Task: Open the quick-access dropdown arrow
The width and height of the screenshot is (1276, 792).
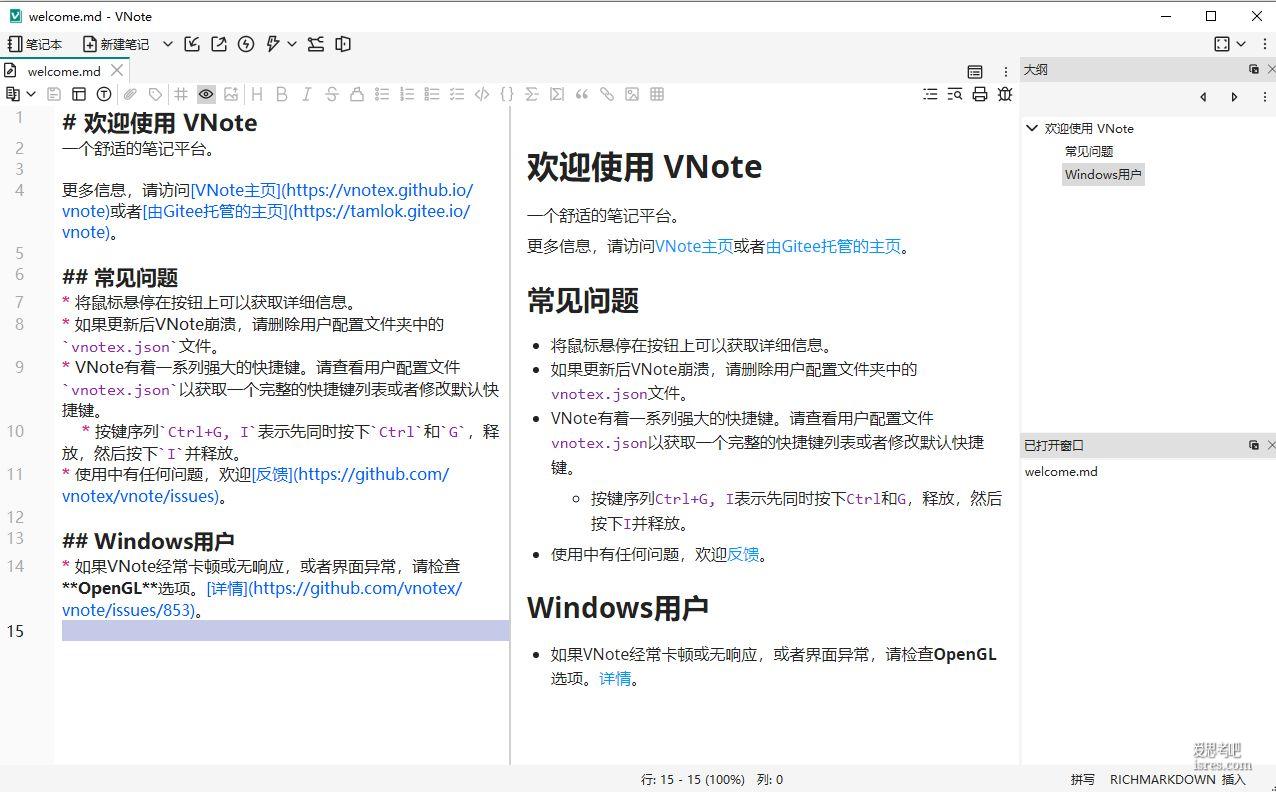Action: pos(292,44)
